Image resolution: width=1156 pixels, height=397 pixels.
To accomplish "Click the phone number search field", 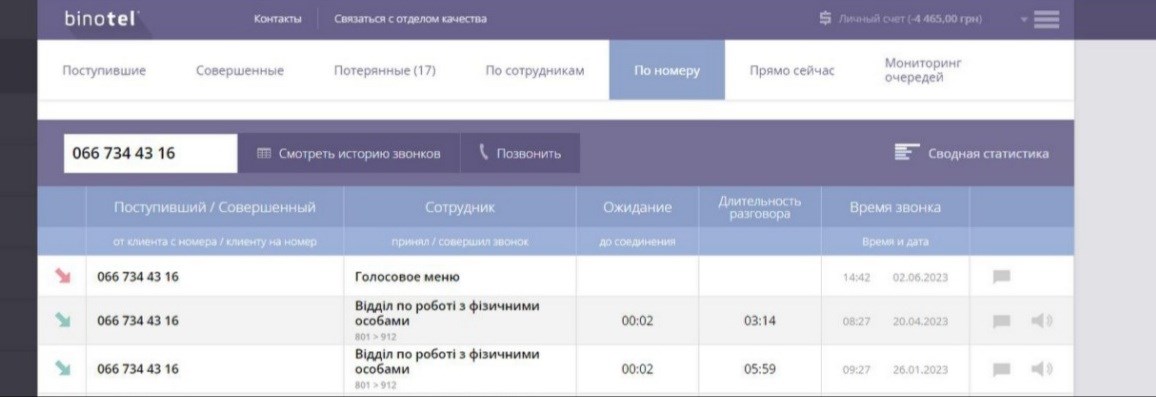I will click(150, 153).
